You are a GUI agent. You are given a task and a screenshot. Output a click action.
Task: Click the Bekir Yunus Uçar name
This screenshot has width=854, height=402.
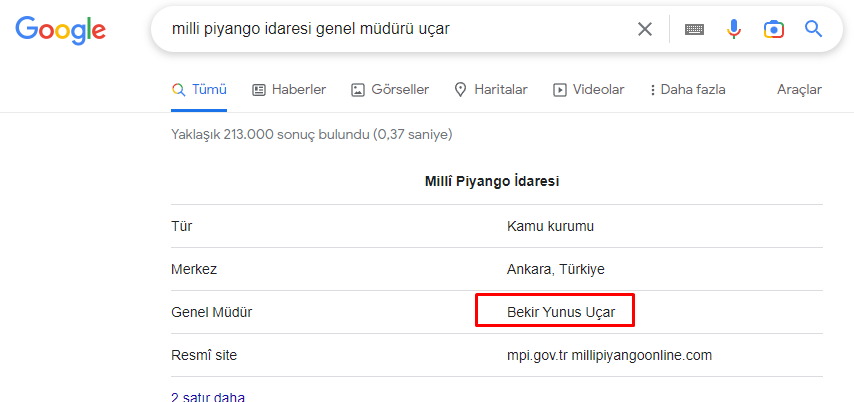click(x=560, y=312)
